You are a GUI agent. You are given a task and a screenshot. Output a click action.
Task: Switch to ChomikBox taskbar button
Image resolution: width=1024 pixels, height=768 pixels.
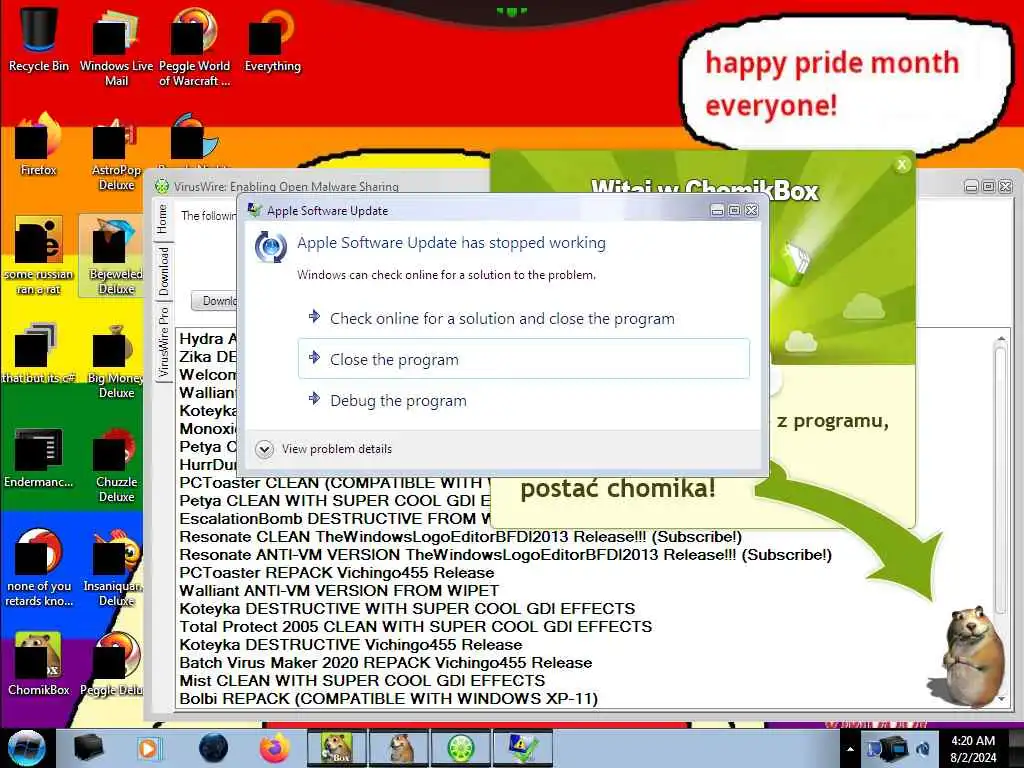[x=337, y=748]
